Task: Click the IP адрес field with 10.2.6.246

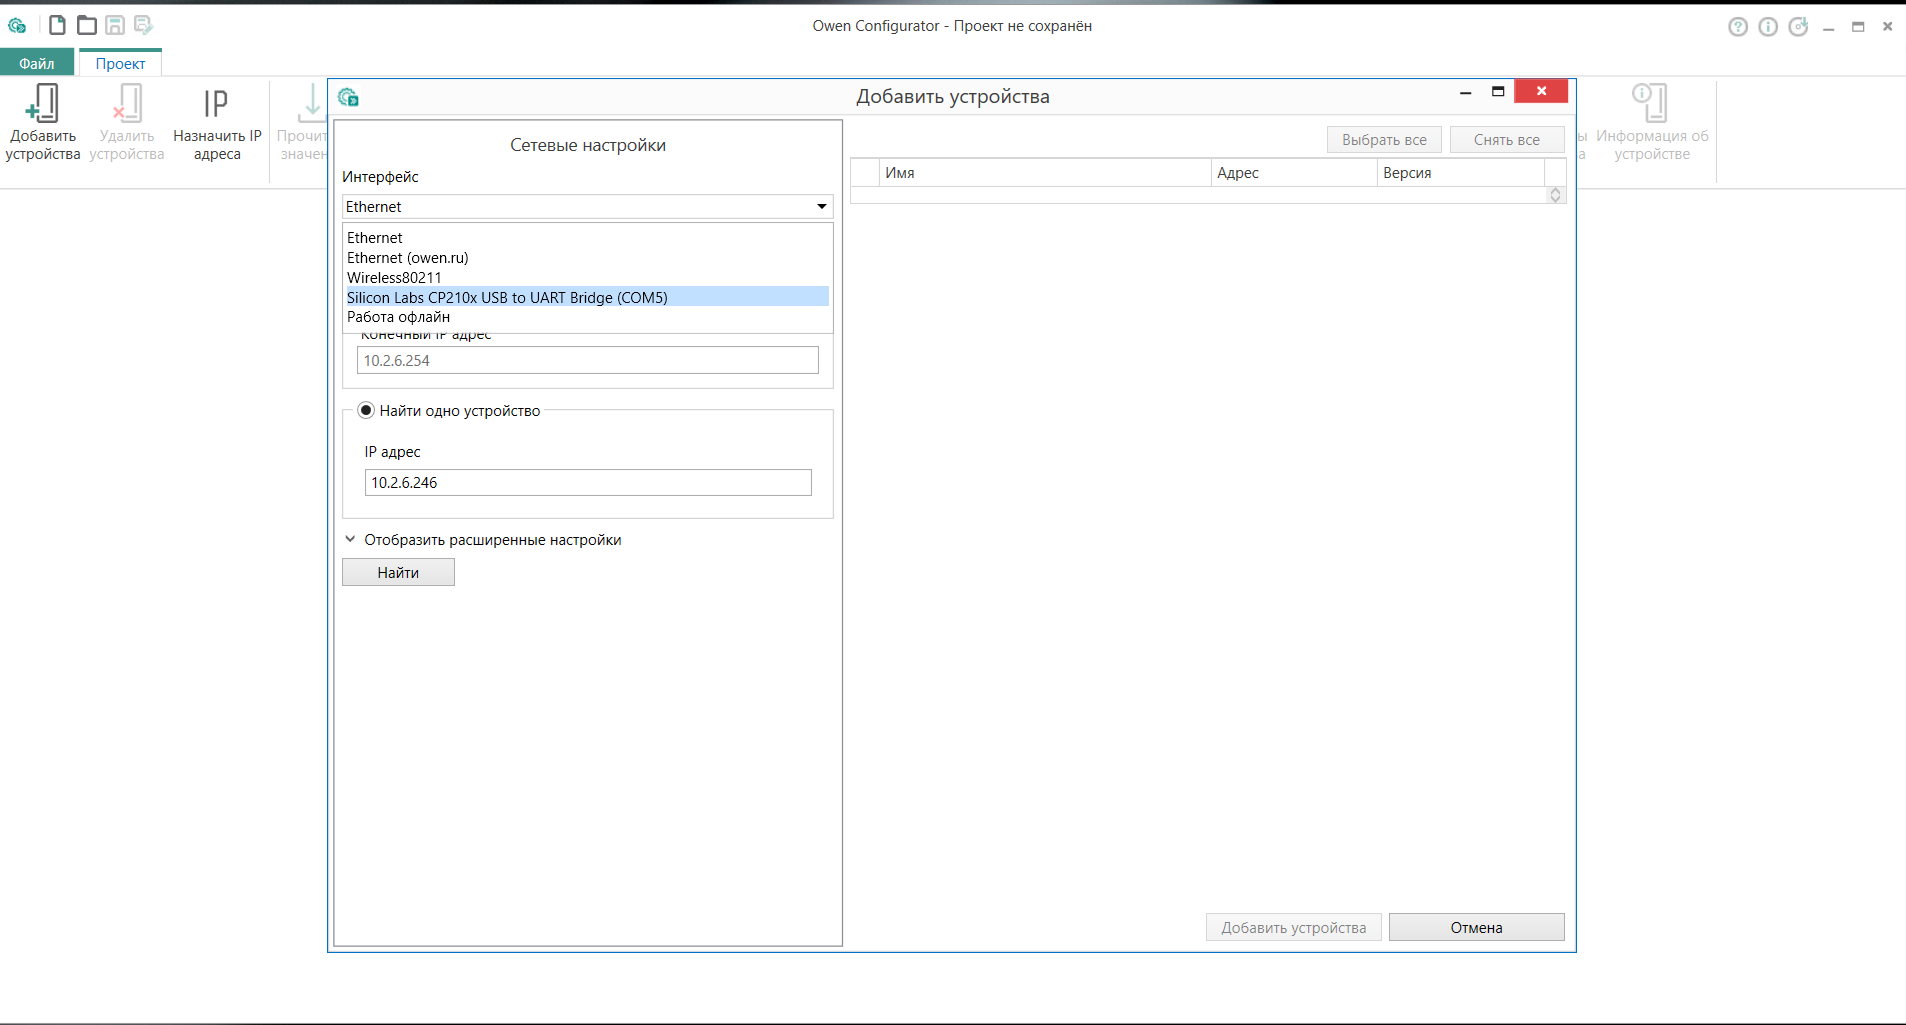Action: click(587, 482)
